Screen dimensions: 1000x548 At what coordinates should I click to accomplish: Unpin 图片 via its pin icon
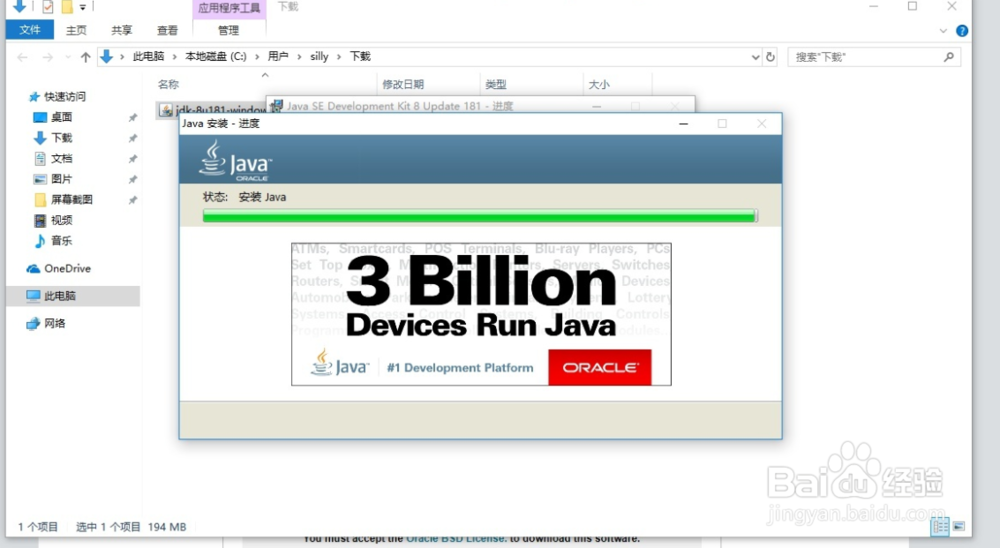pos(133,179)
